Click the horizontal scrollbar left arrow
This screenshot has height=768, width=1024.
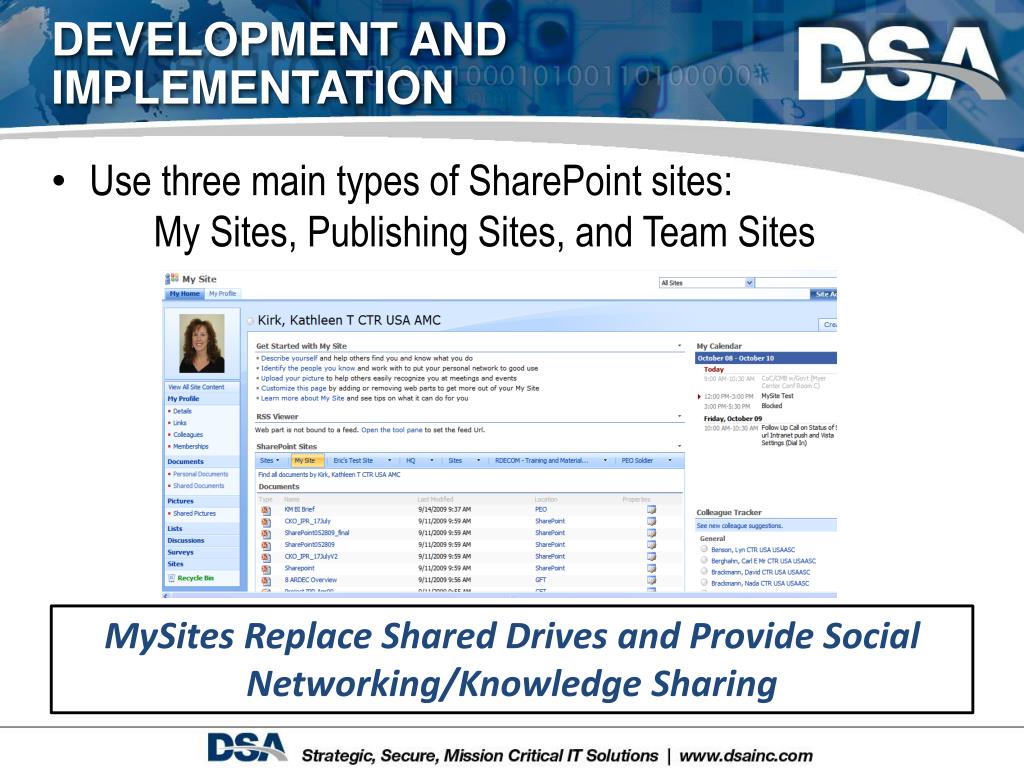coord(166,596)
